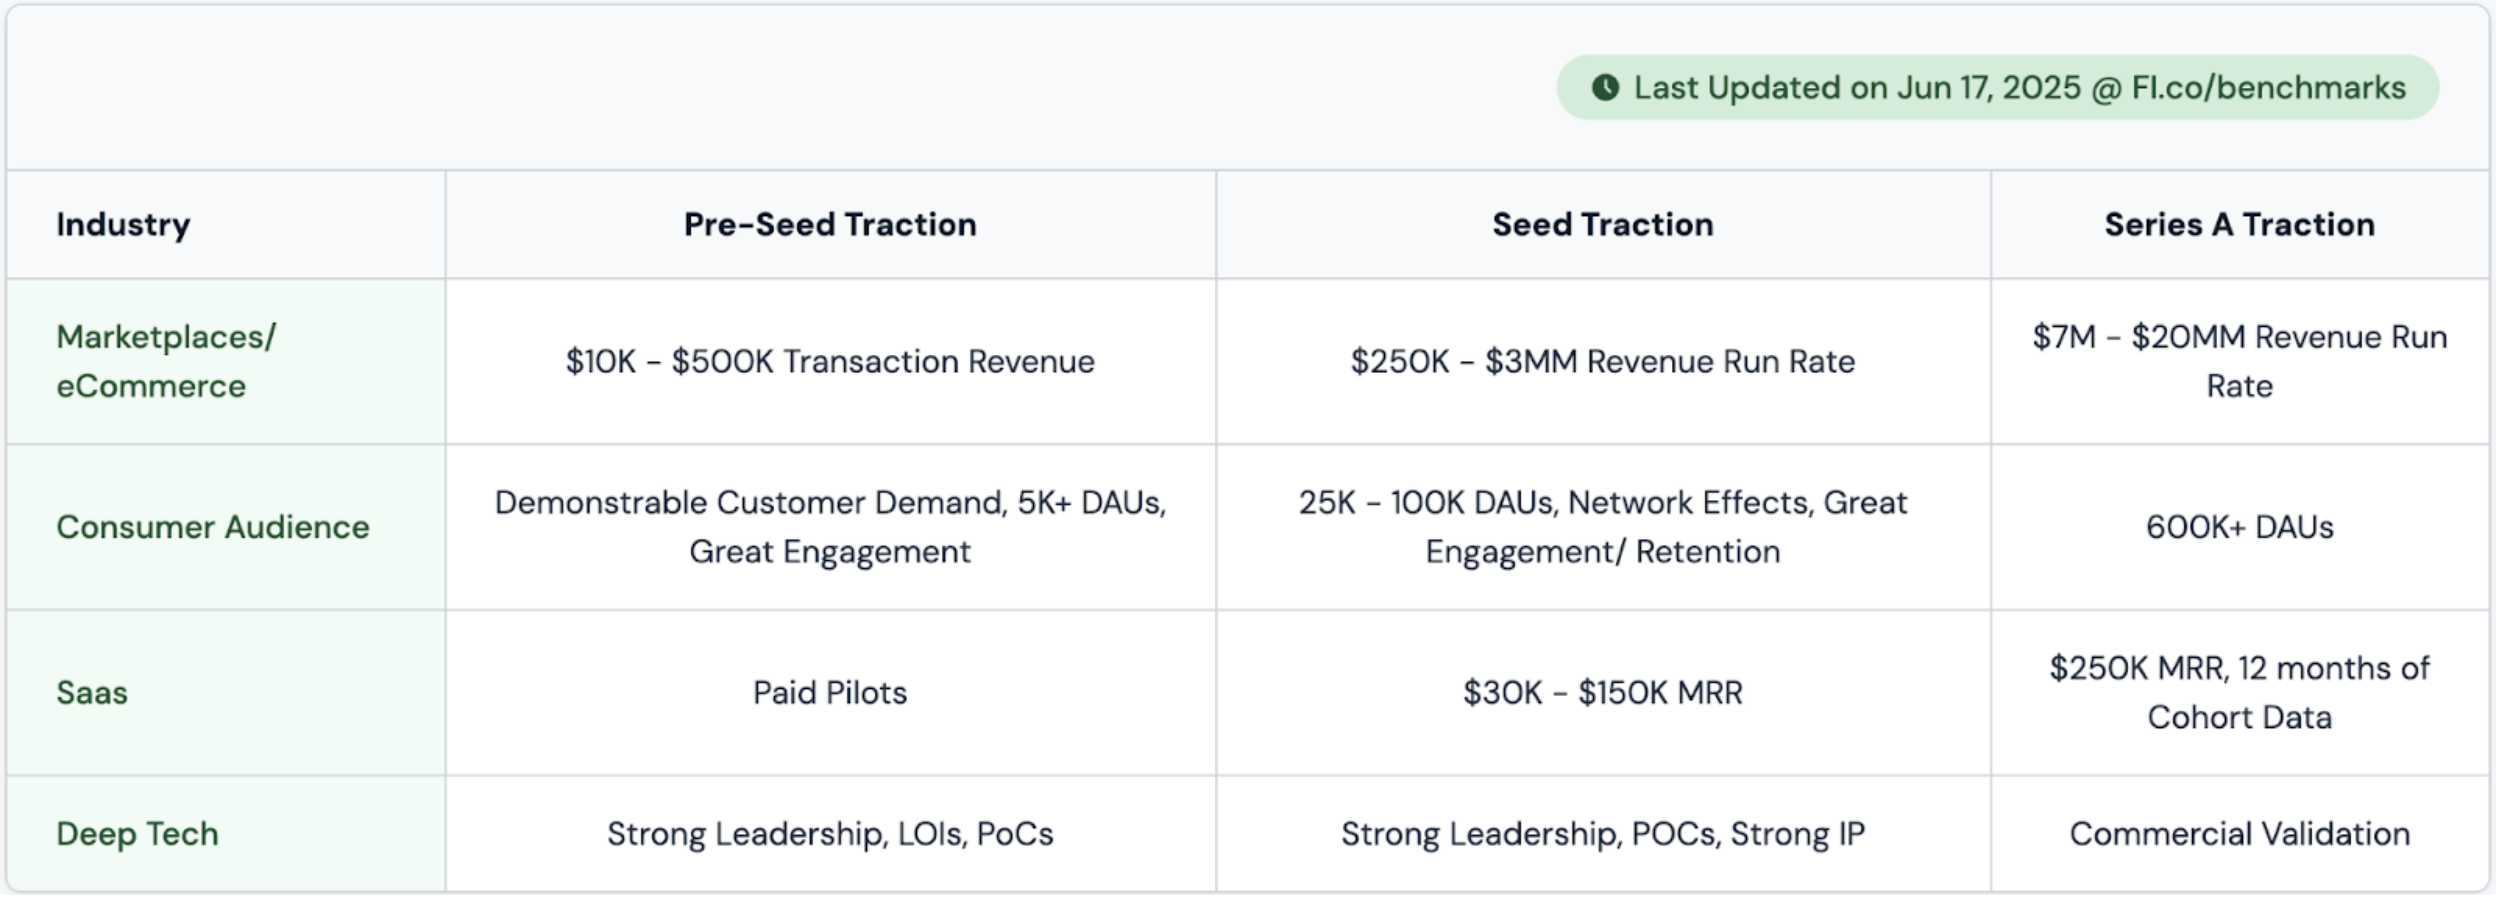
Task: Select the $250K – $3MM Revenue Run Rate cell
Action: coord(1602,361)
